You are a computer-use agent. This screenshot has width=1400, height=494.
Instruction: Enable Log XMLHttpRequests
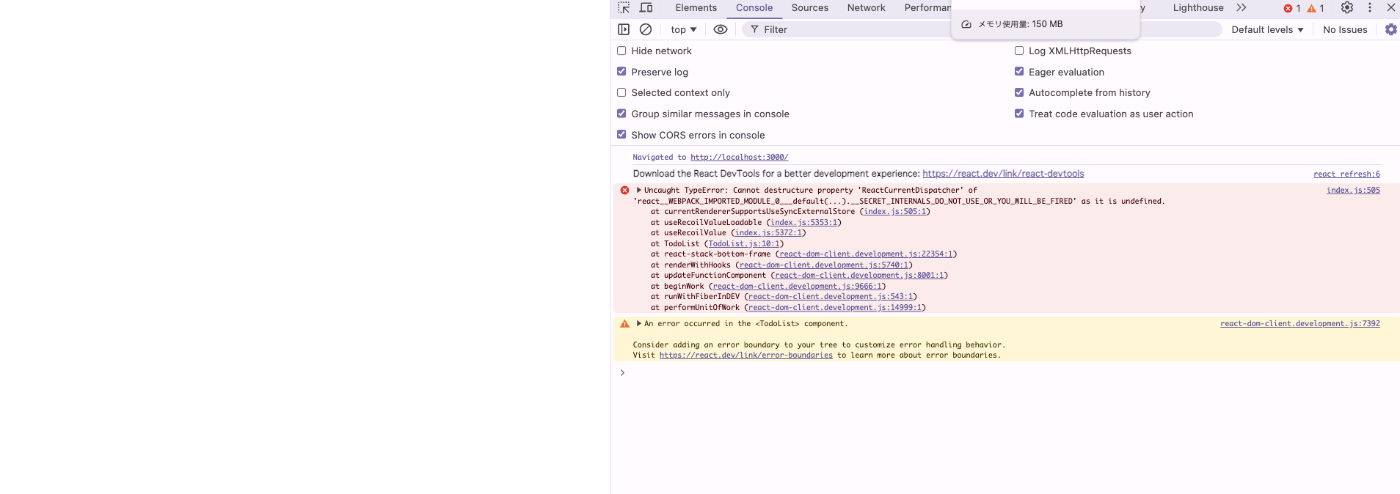1020,51
